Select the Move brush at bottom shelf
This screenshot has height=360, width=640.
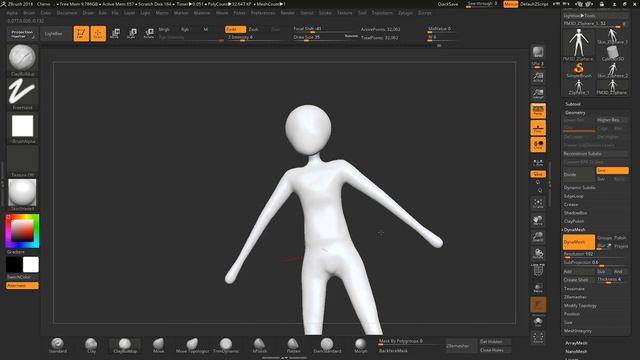tap(158, 345)
